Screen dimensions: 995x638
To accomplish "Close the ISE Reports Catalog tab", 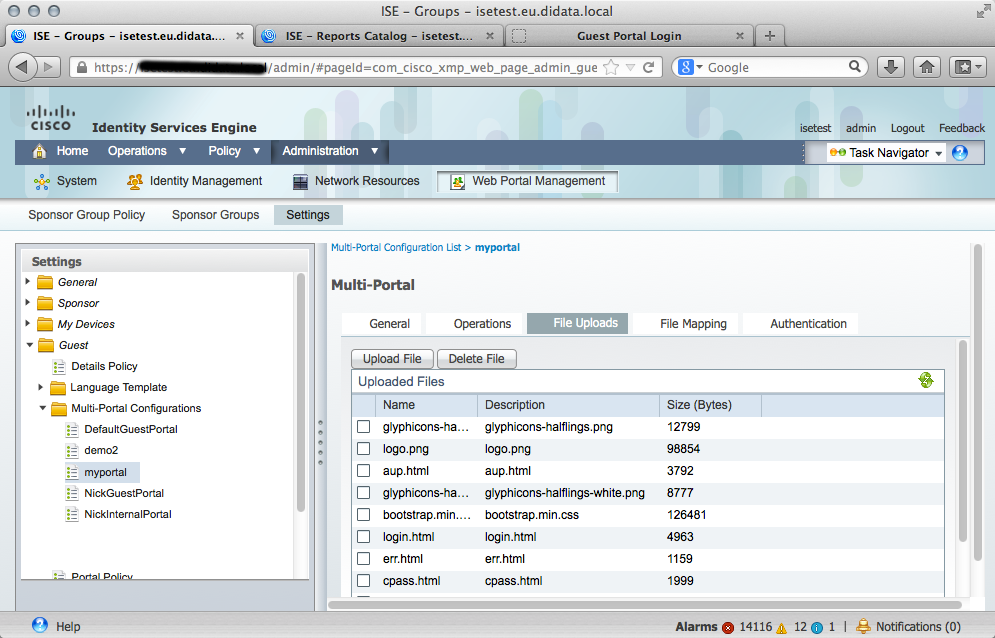I will pyautogui.click(x=490, y=36).
